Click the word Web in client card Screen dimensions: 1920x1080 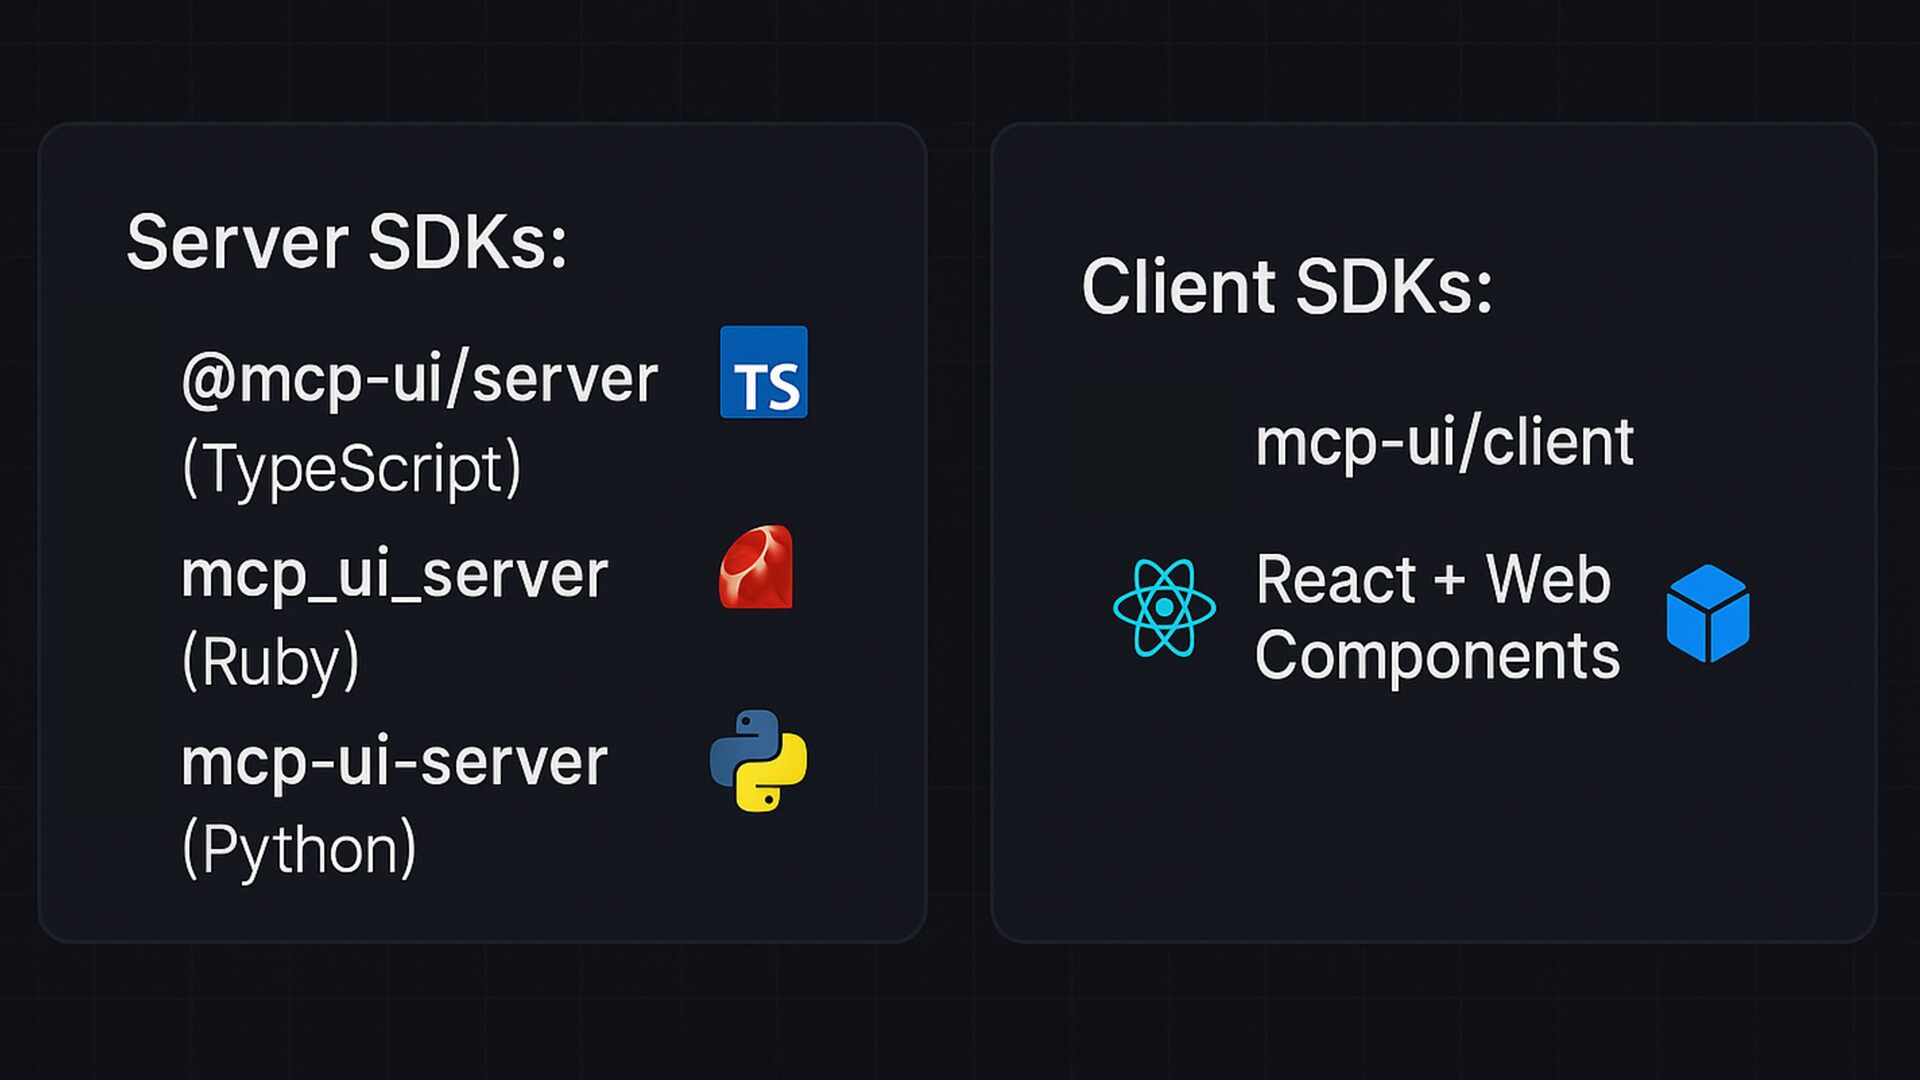coord(1548,580)
